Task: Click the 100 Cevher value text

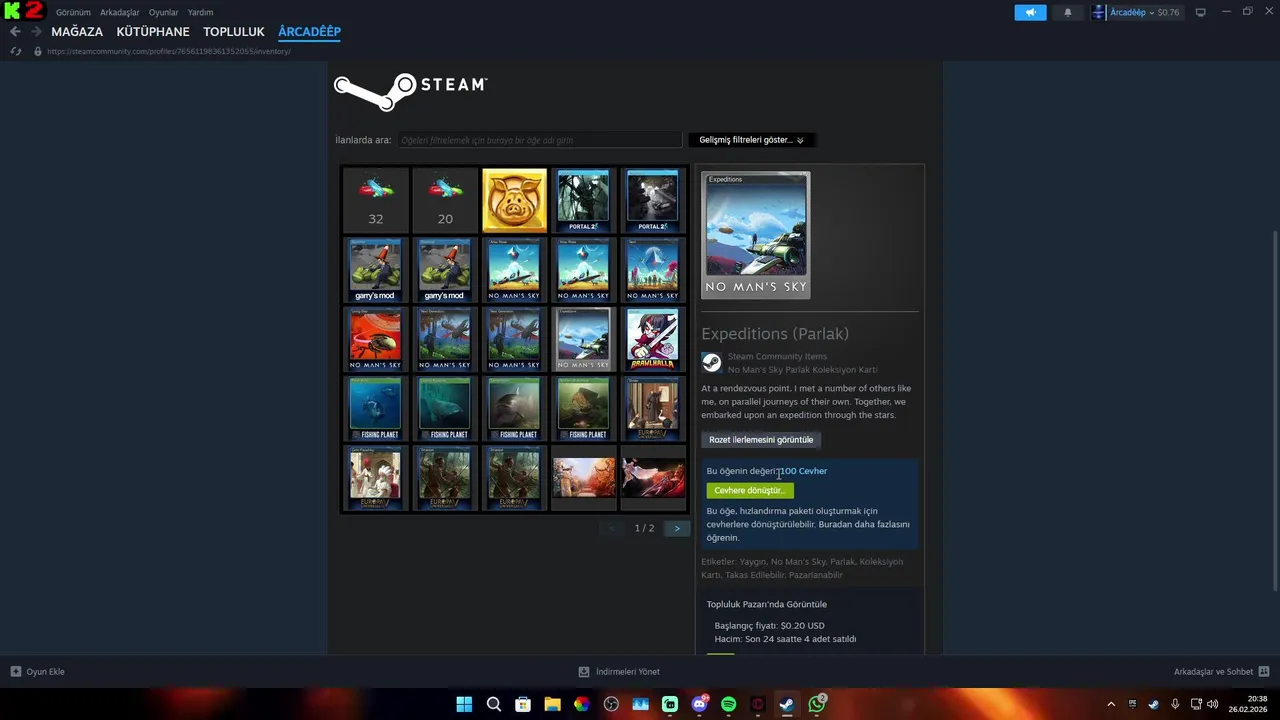Action: pyautogui.click(x=803, y=471)
